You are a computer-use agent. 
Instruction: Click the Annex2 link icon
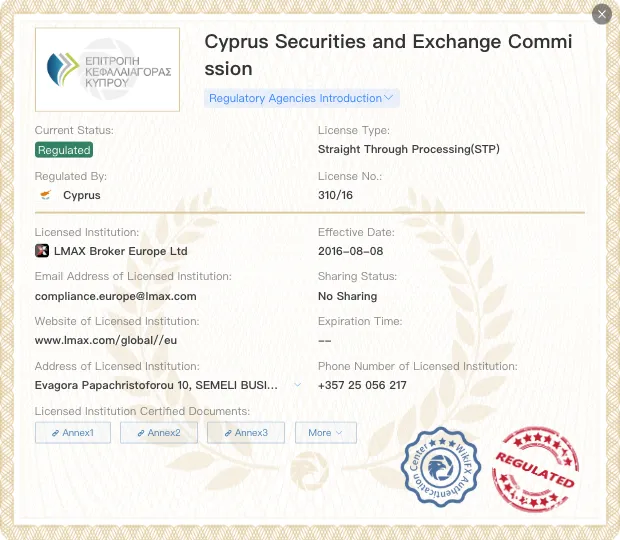pos(141,433)
